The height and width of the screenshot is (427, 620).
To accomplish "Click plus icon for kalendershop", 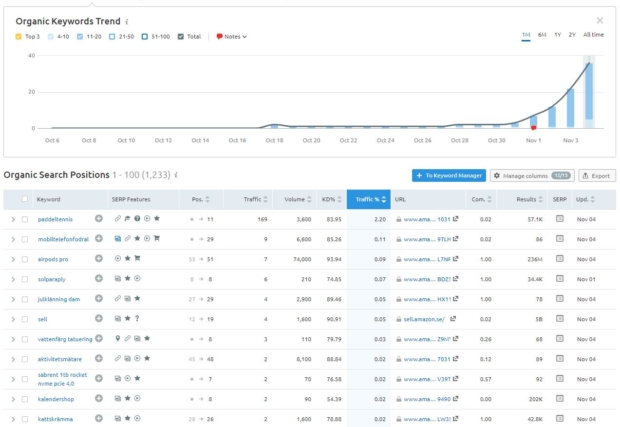I will coord(99,398).
